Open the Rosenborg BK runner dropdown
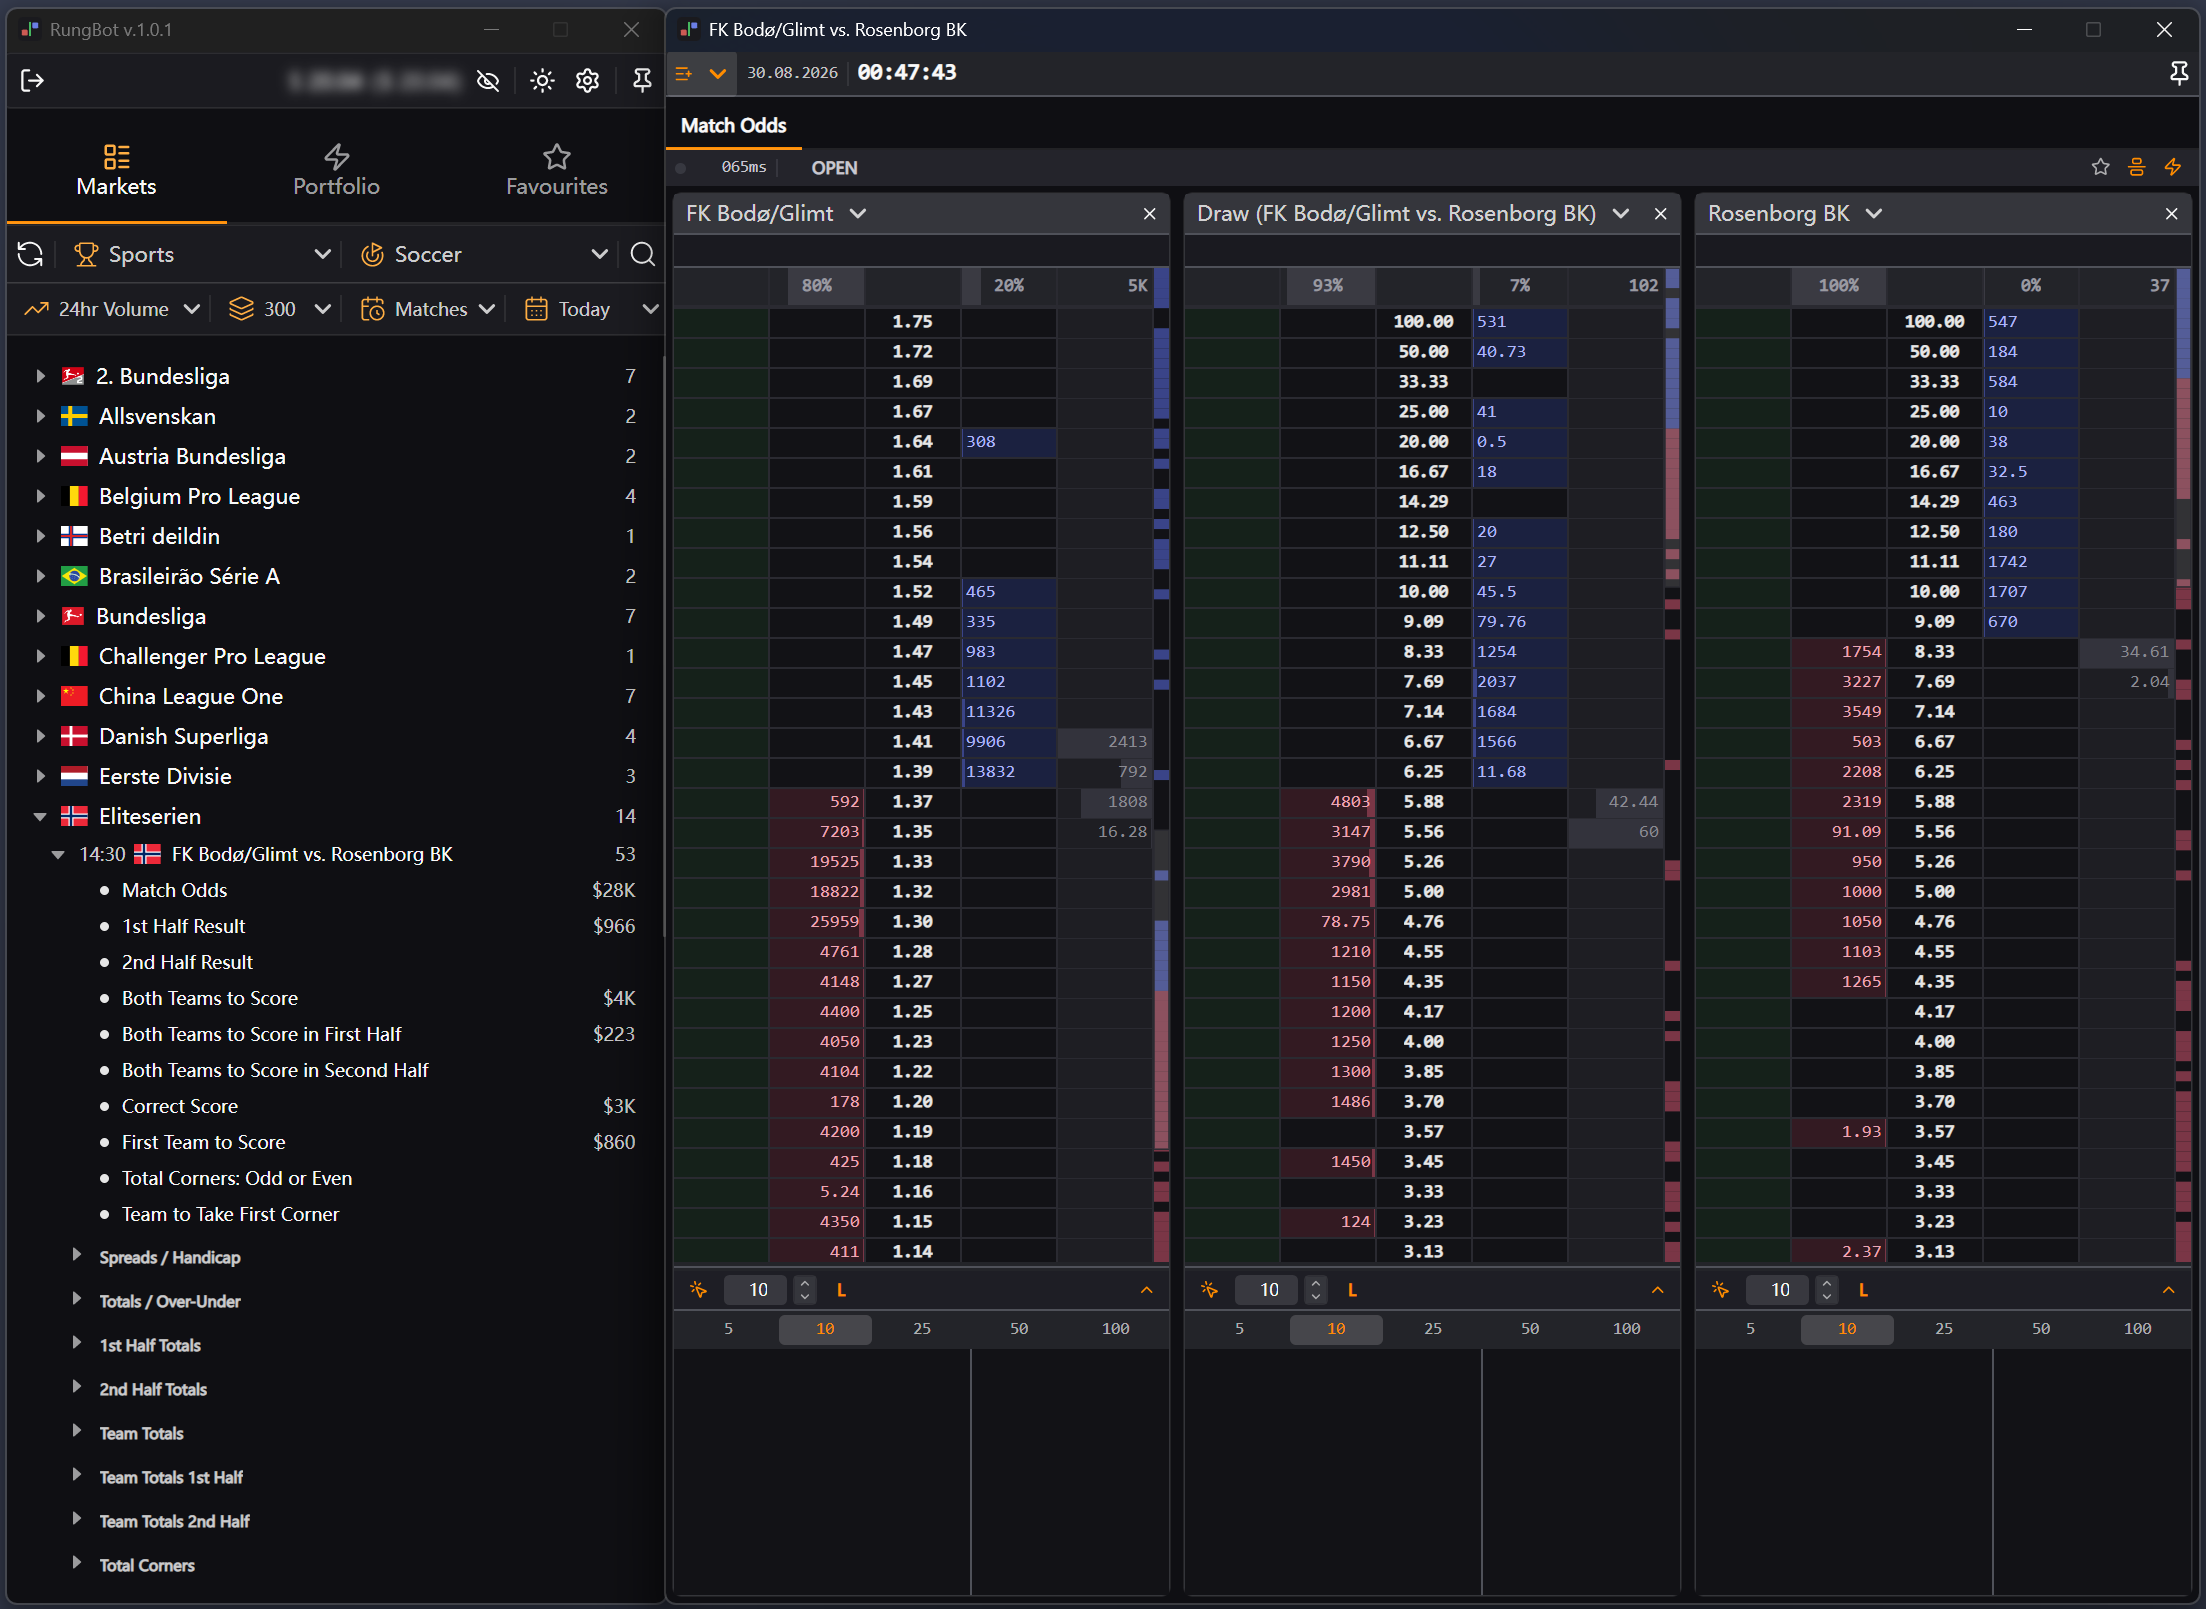2206x1609 pixels. click(1874, 214)
